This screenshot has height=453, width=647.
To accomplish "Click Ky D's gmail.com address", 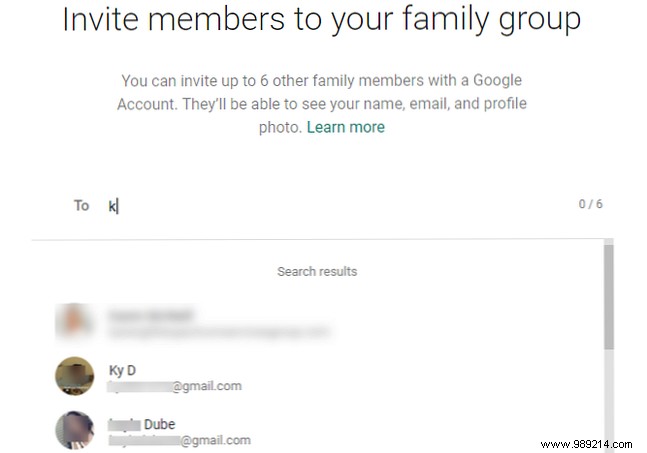I will [175, 386].
